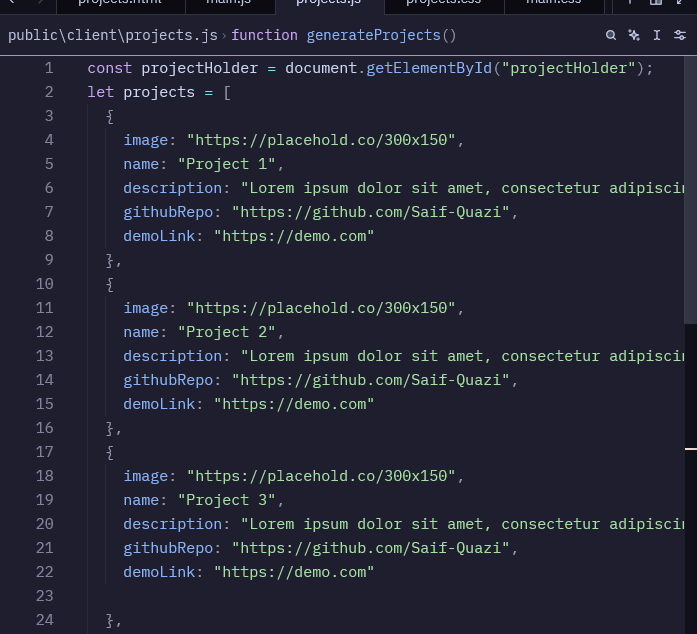Switch to the main.css tab
The image size is (697, 634).
coord(553,3)
